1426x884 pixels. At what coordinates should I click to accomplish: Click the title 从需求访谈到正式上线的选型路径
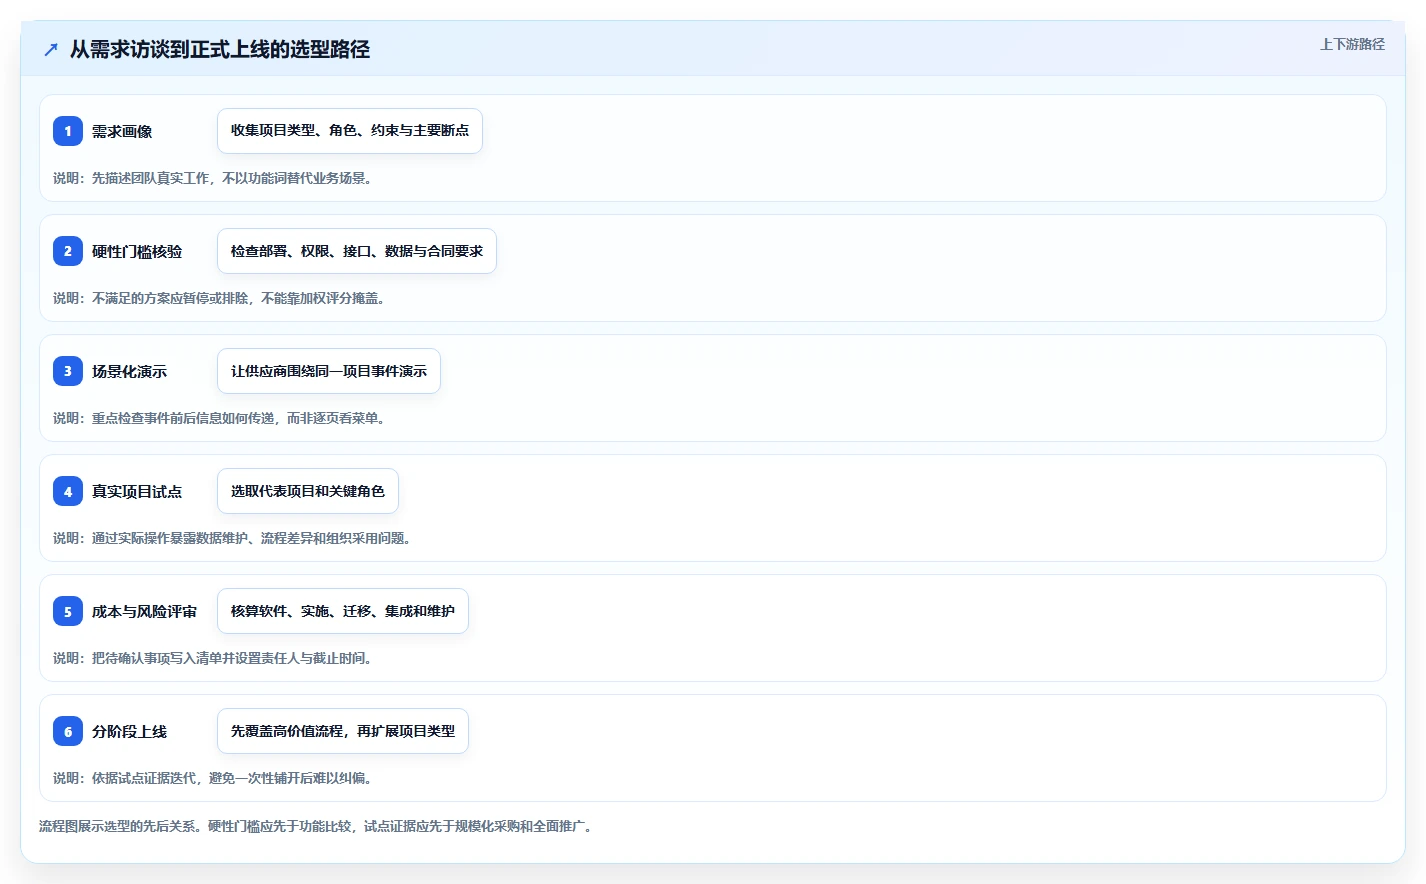tap(220, 49)
